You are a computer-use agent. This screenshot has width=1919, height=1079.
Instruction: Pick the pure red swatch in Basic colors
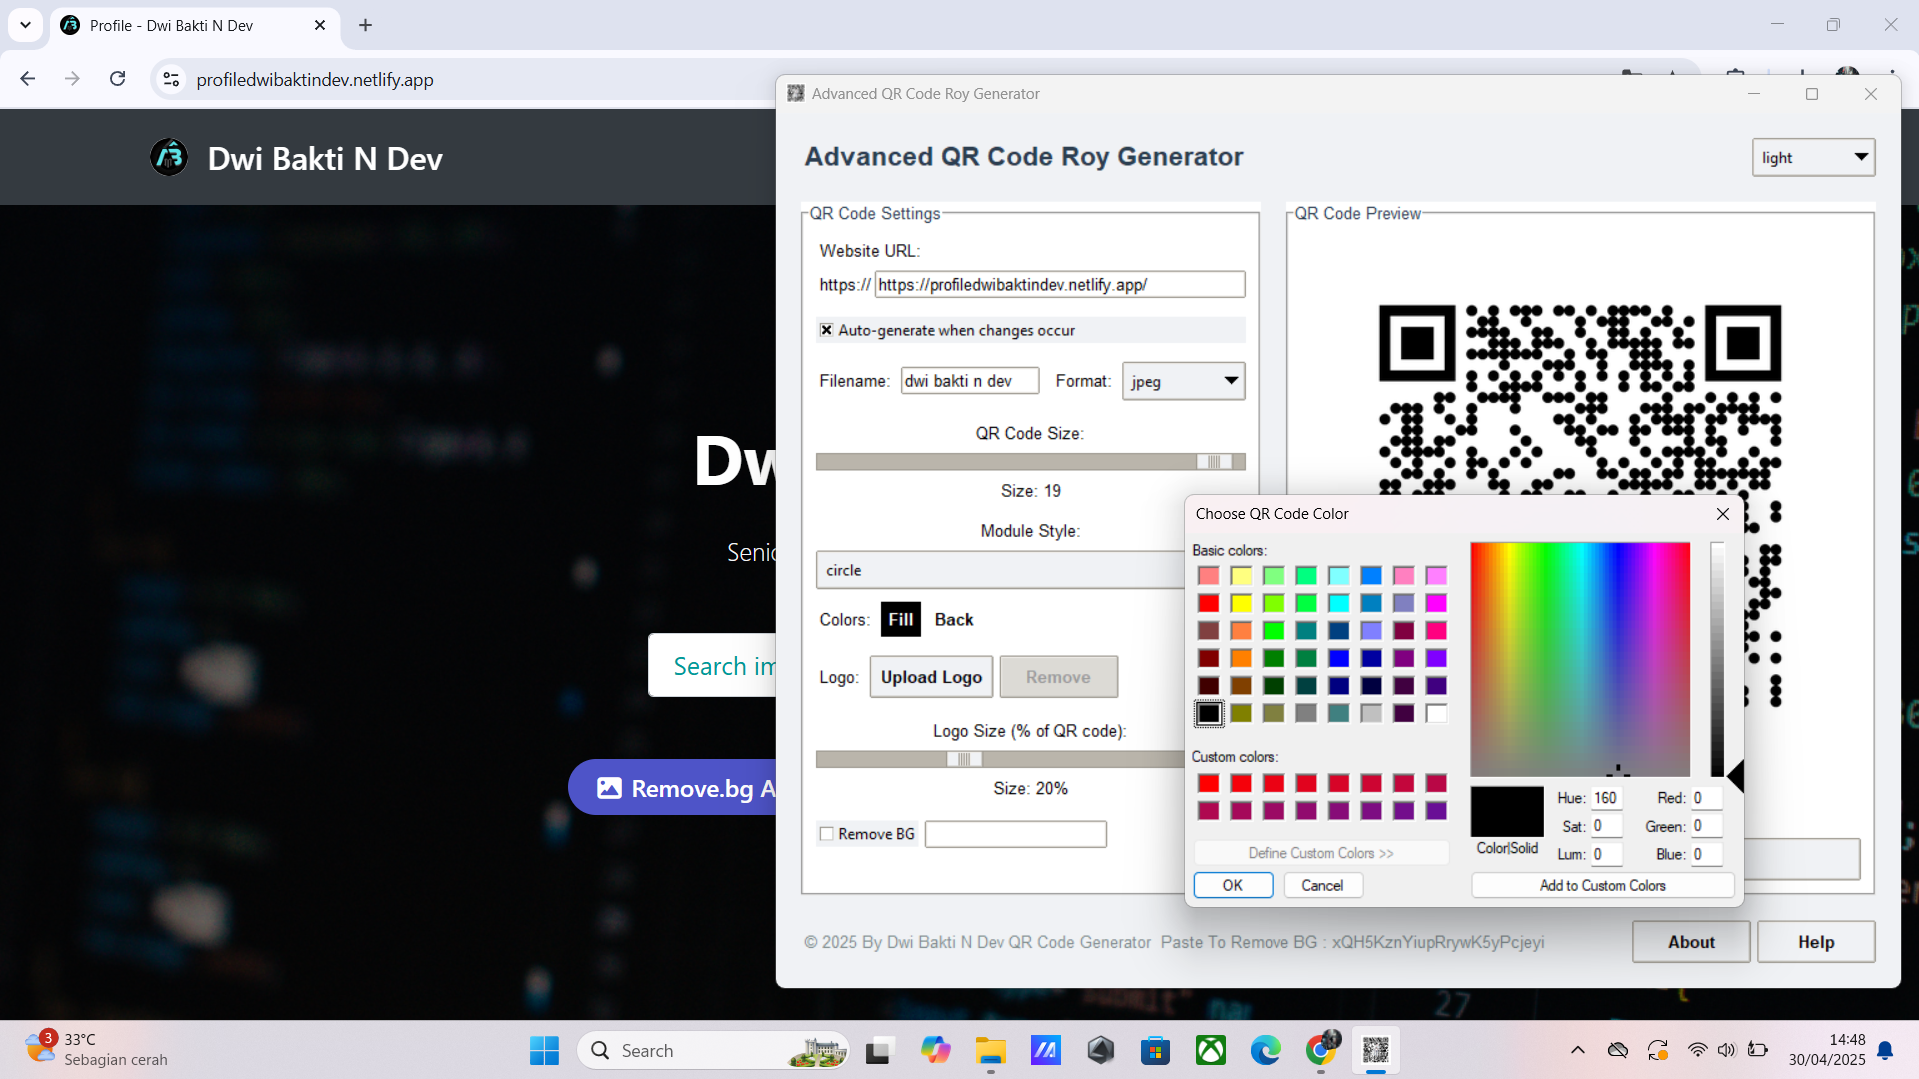(x=1208, y=603)
